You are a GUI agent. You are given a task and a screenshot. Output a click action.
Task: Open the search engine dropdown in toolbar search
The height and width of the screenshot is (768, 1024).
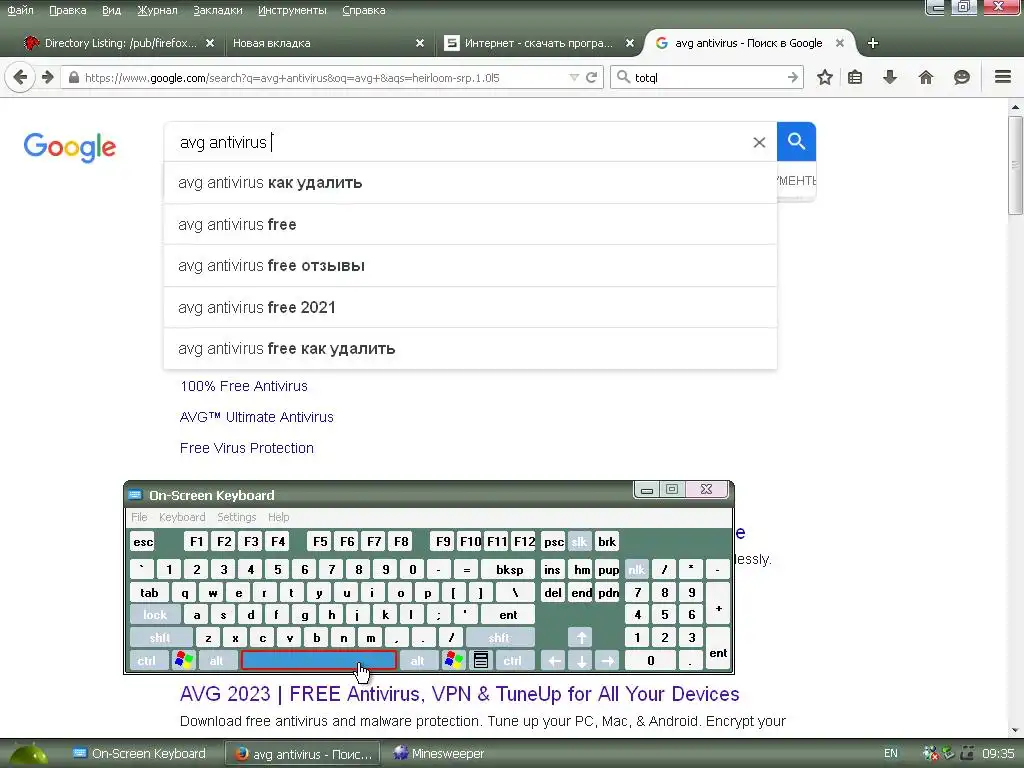point(623,78)
